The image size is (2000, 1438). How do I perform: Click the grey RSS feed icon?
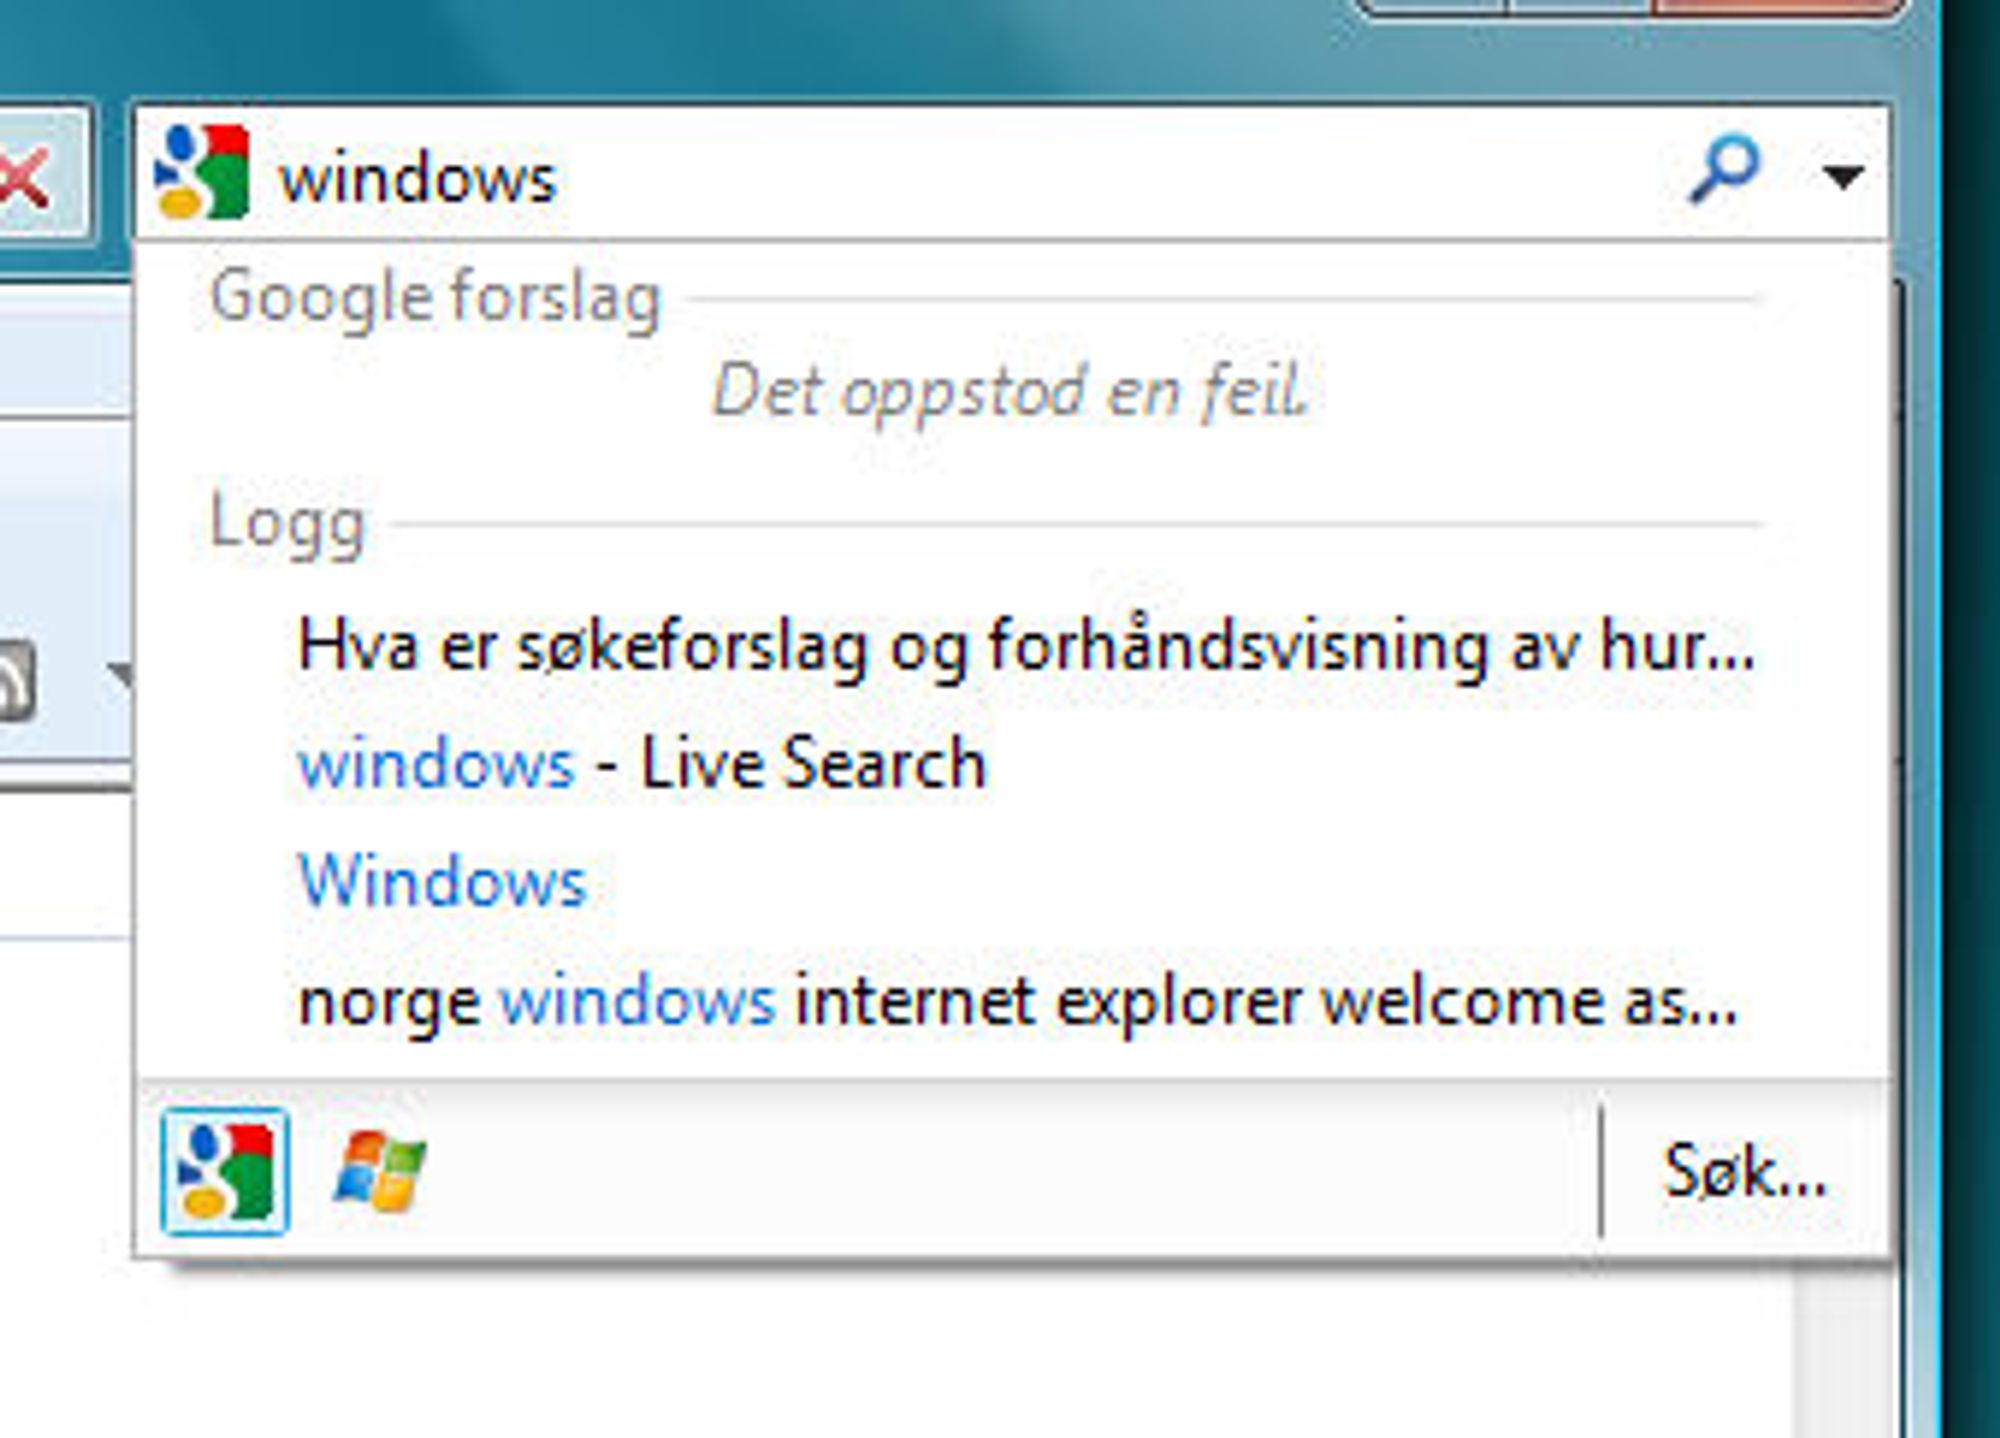pos(17,682)
